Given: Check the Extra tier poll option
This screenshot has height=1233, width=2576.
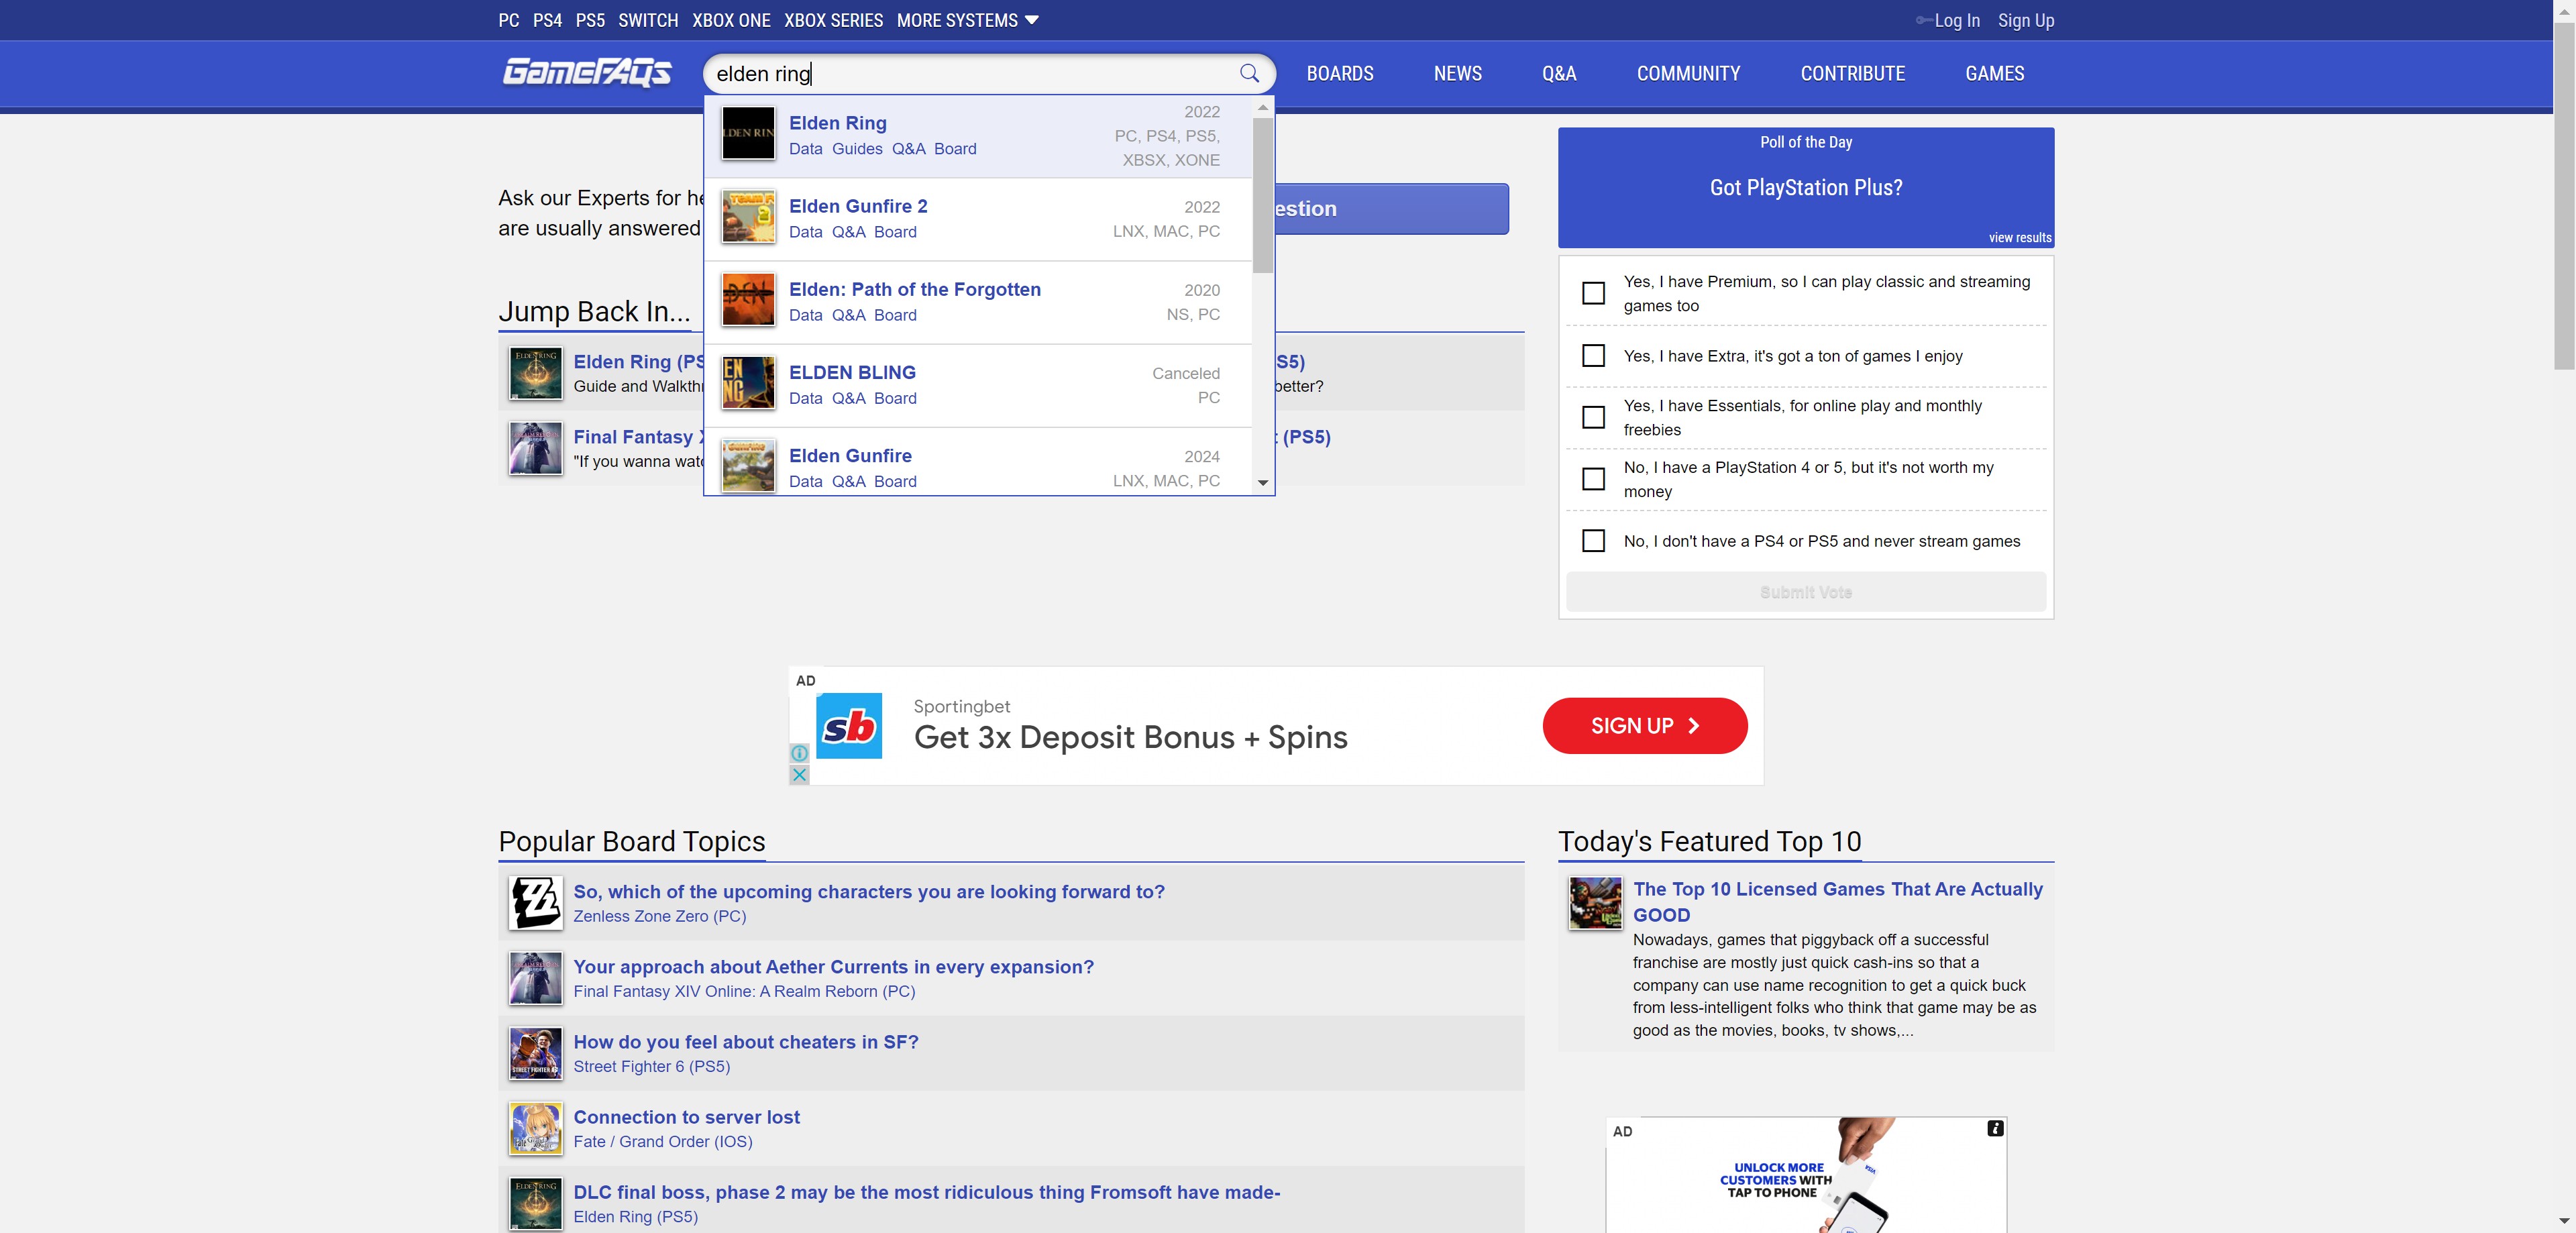Looking at the screenshot, I should tap(1593, 356).
